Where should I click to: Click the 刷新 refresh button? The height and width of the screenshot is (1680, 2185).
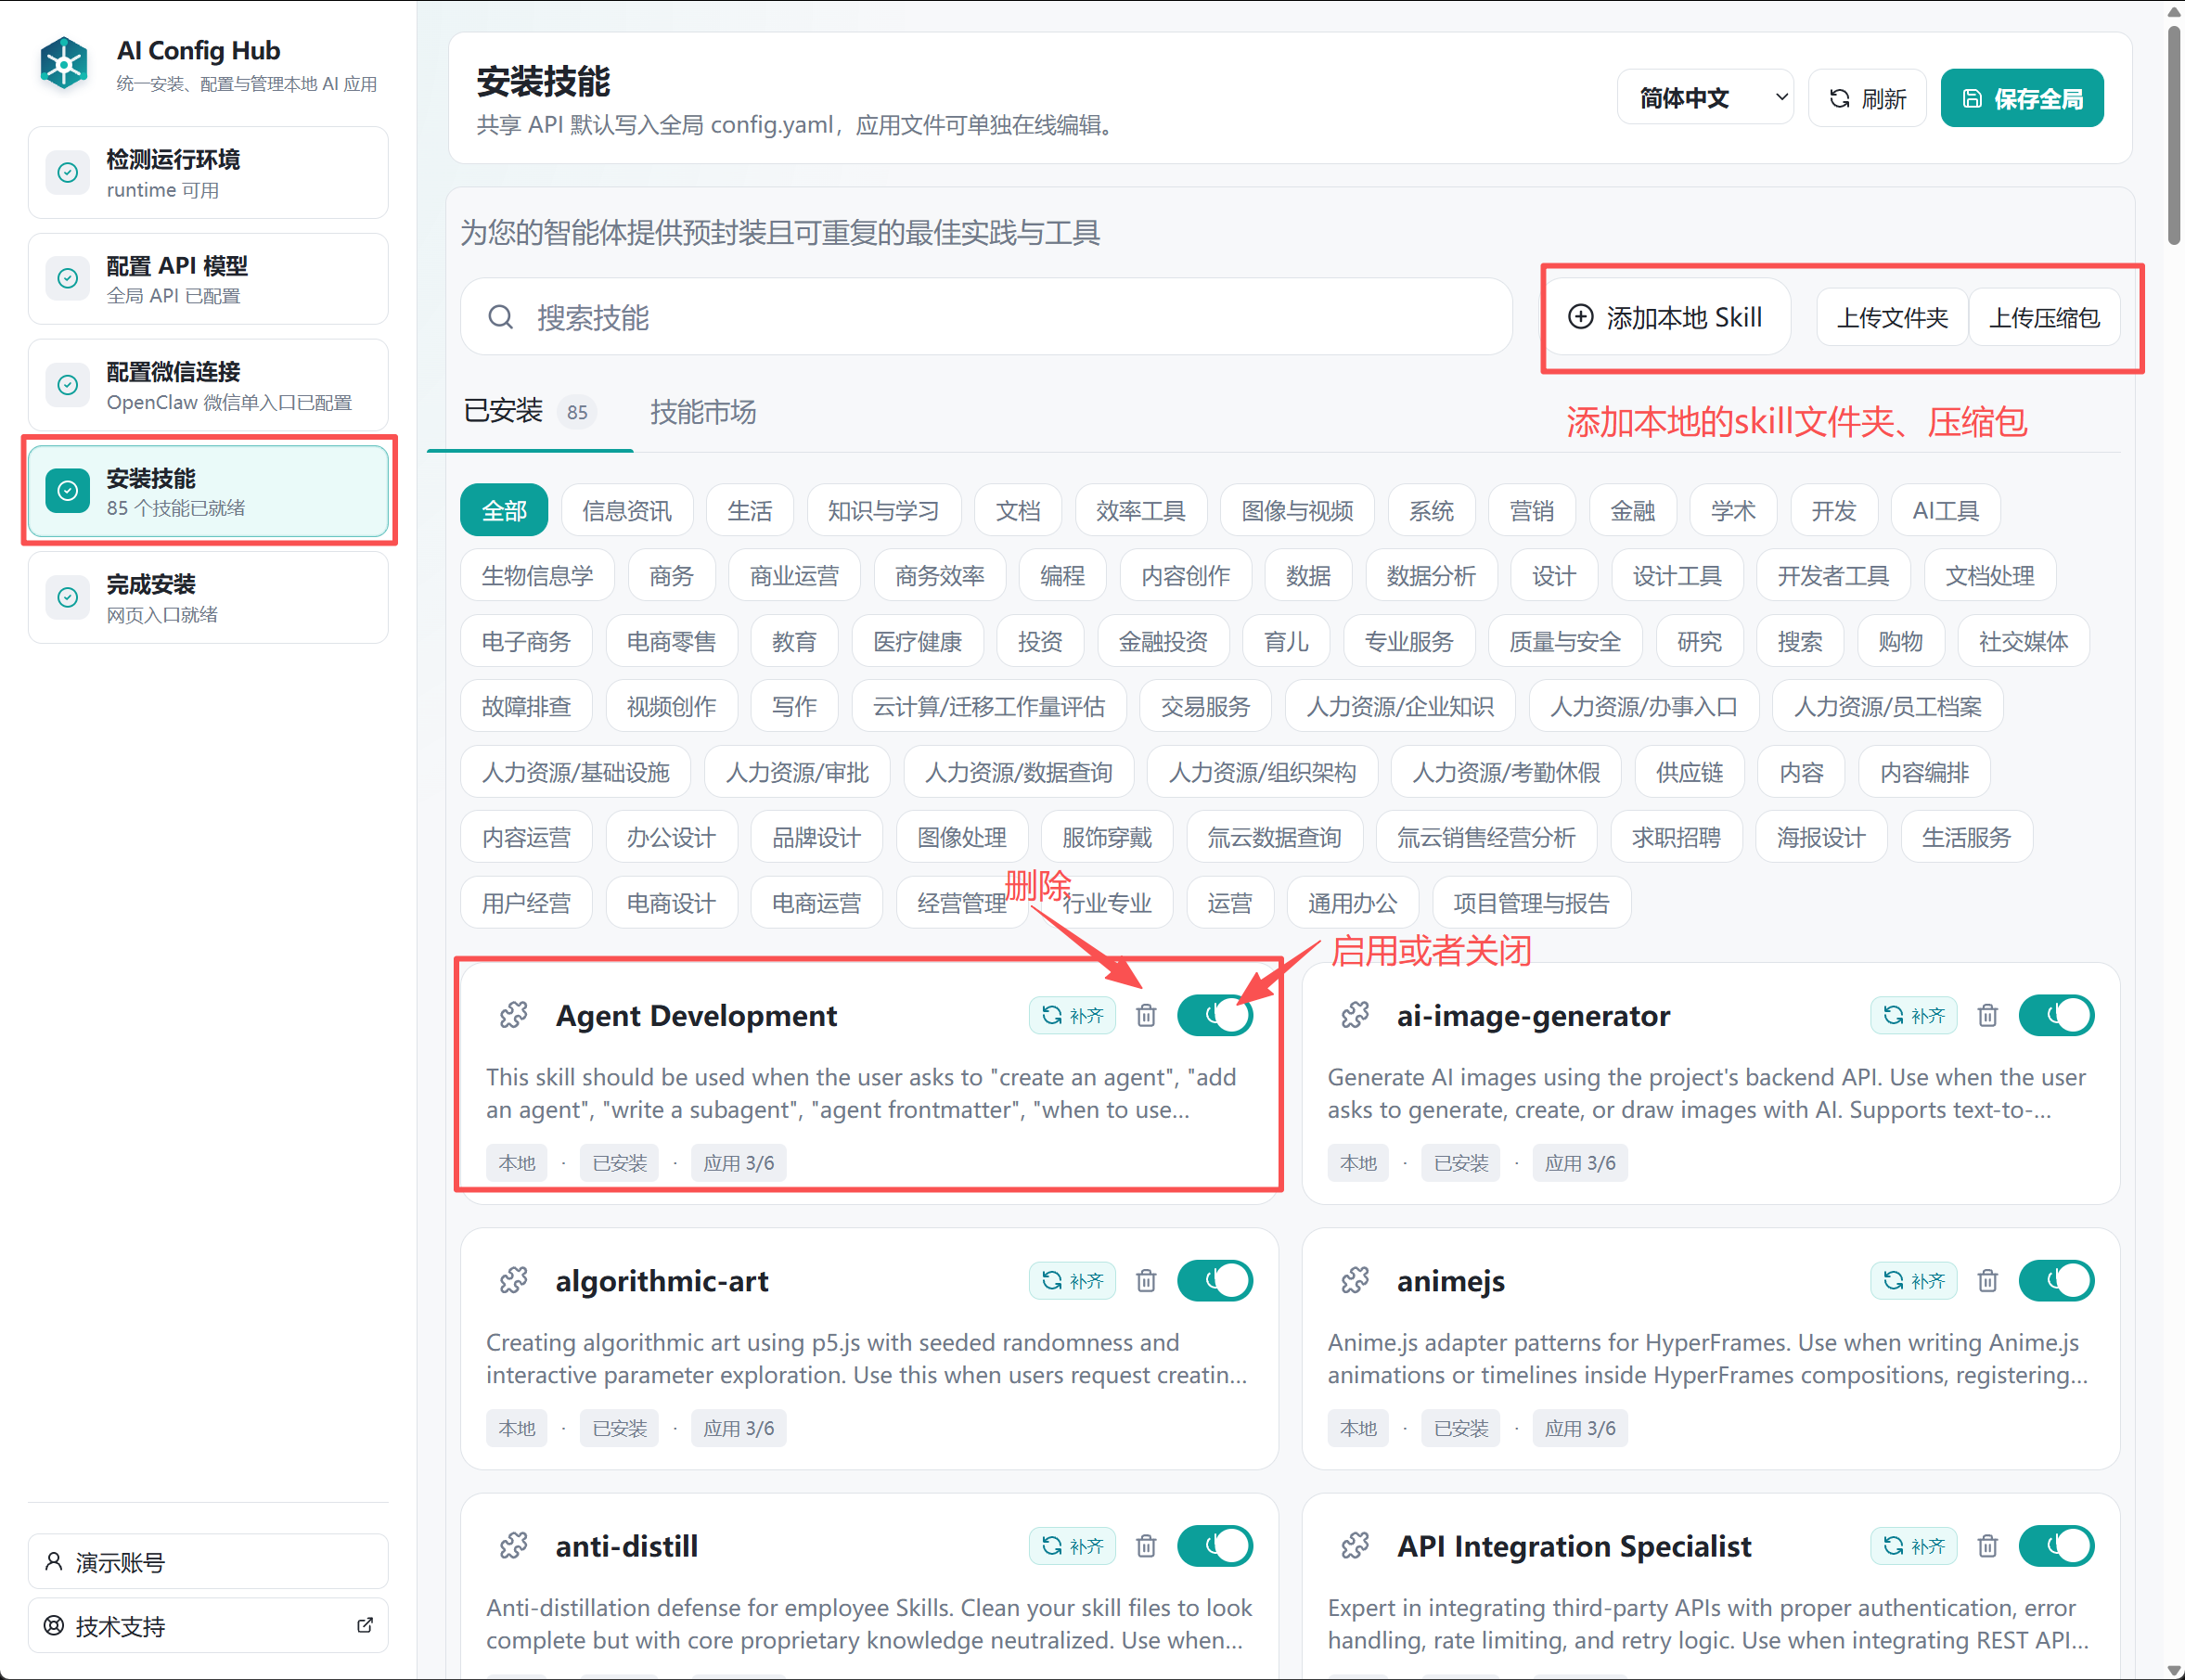point(1867,98)
